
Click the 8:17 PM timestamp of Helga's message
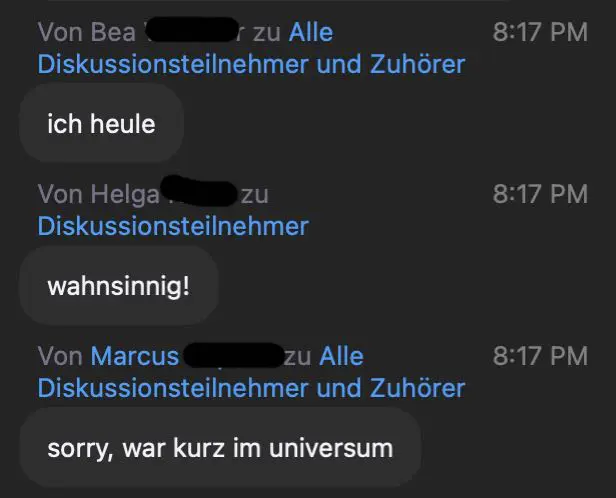[540, 194]
